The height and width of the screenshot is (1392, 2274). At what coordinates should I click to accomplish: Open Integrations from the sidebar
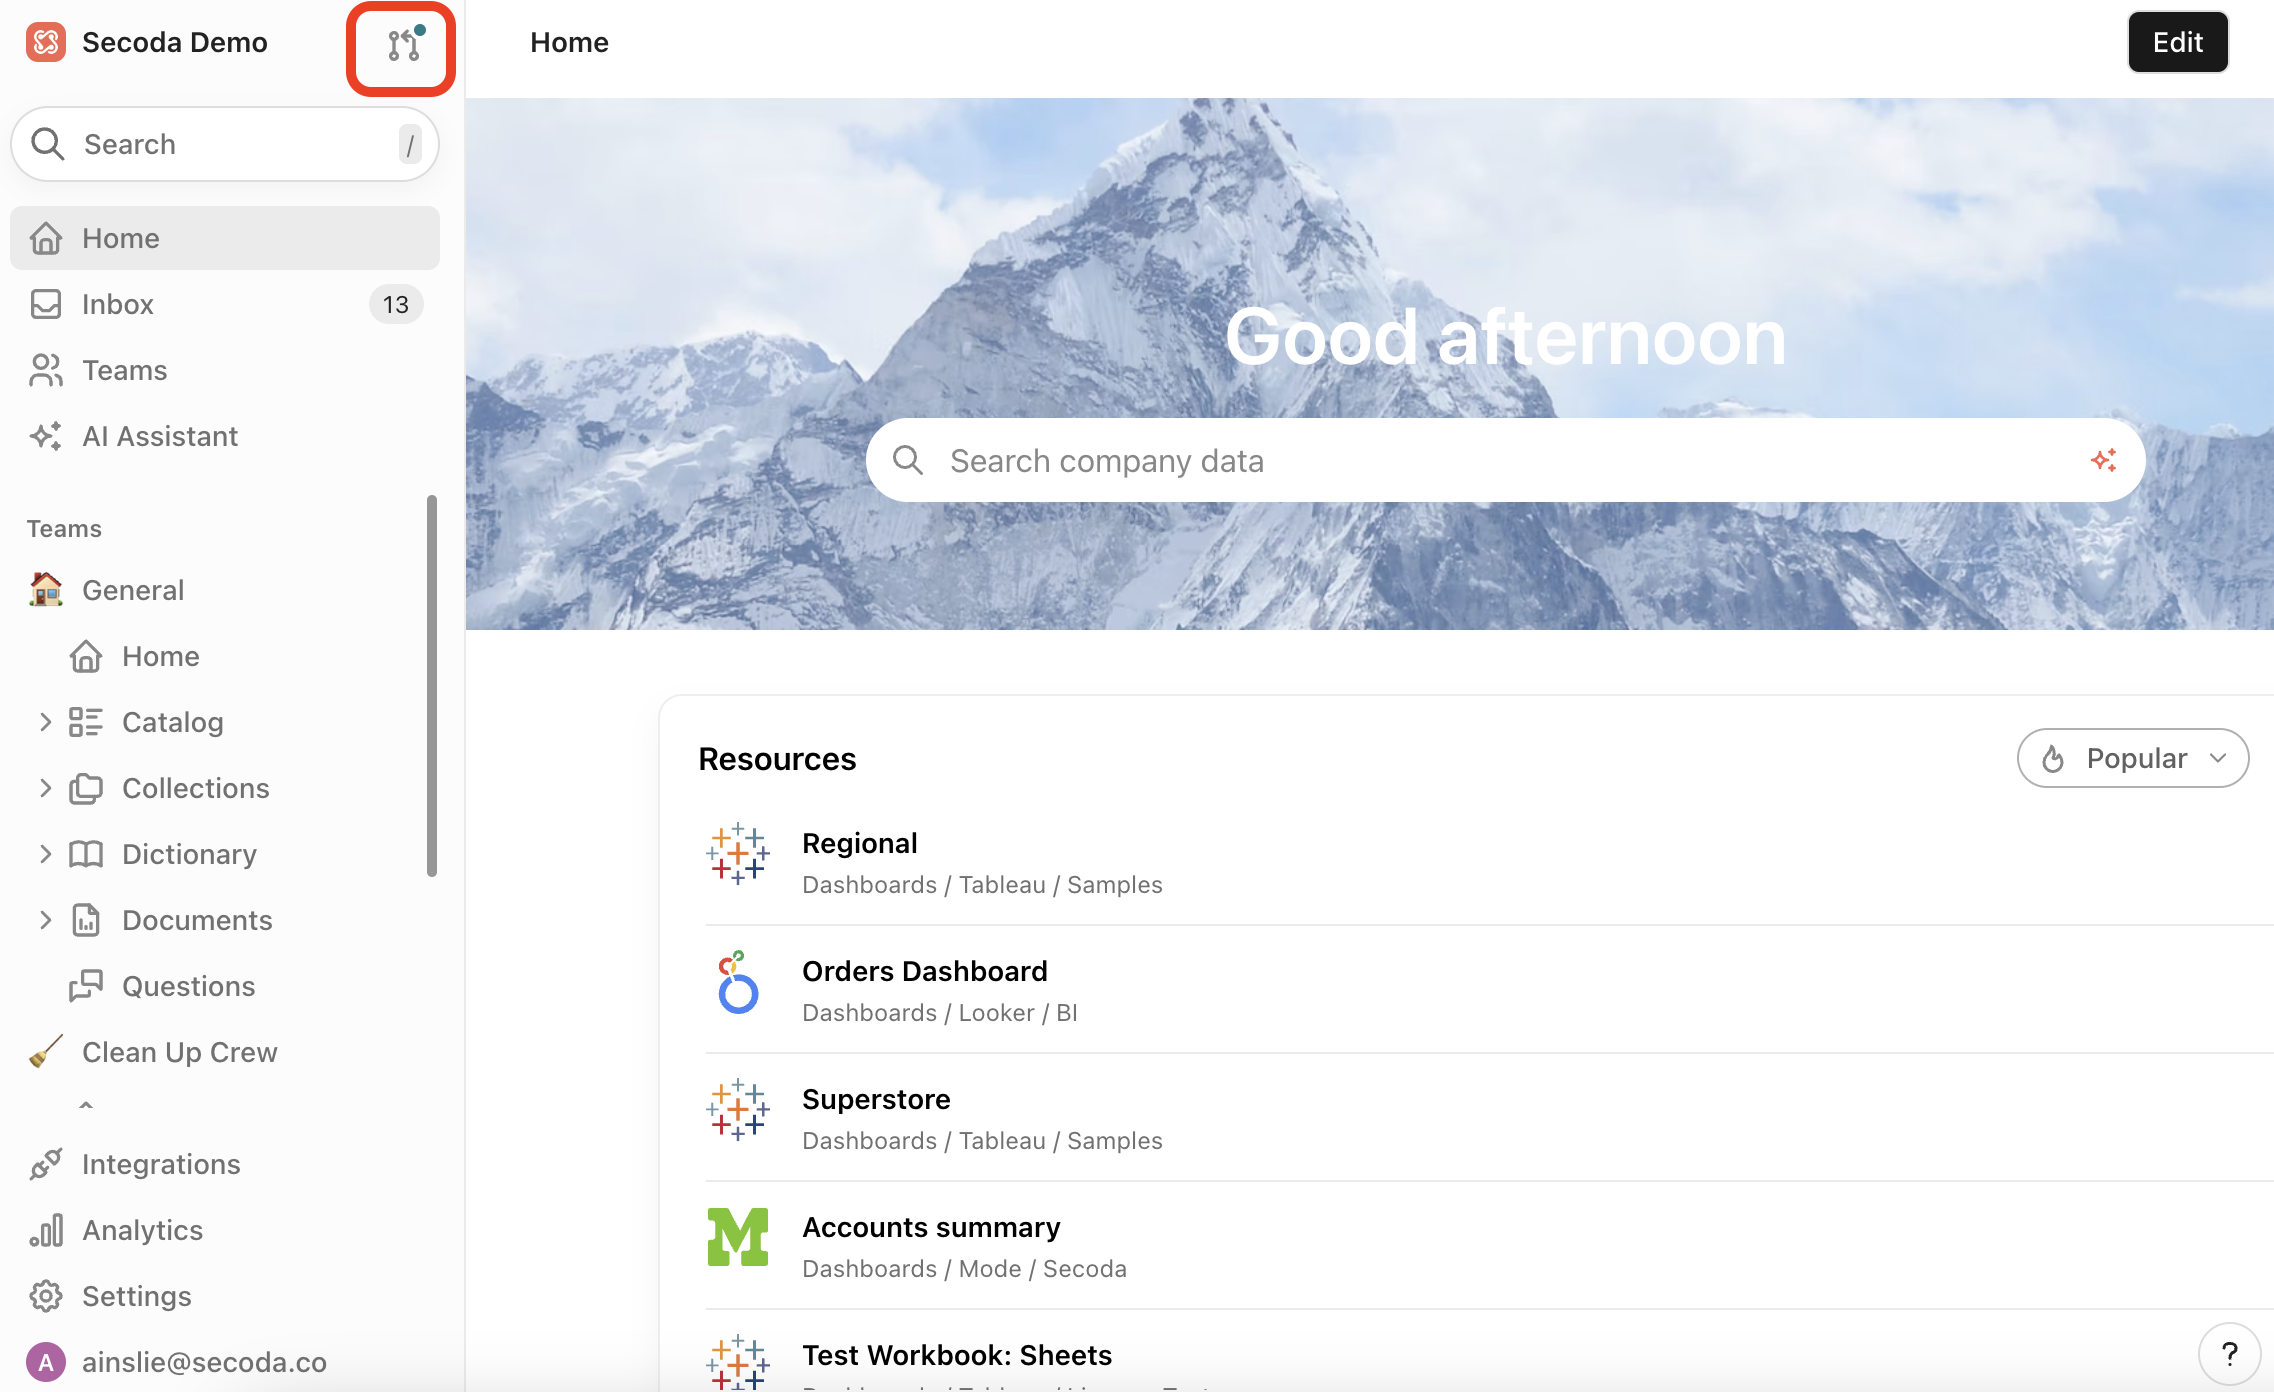point(160,1164)
